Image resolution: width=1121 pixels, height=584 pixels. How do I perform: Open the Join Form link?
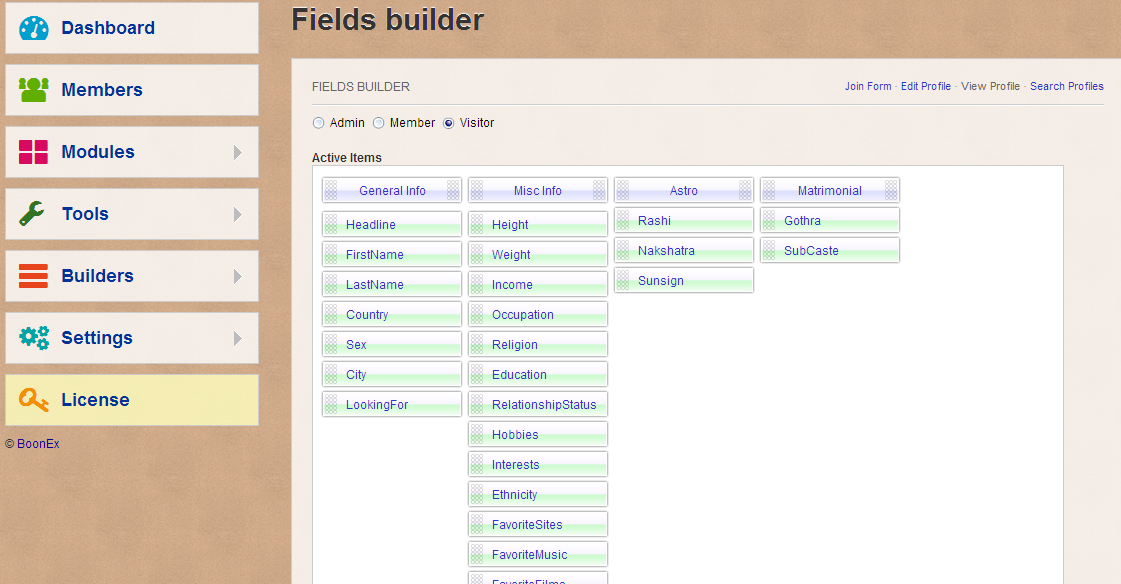[868, 86]
